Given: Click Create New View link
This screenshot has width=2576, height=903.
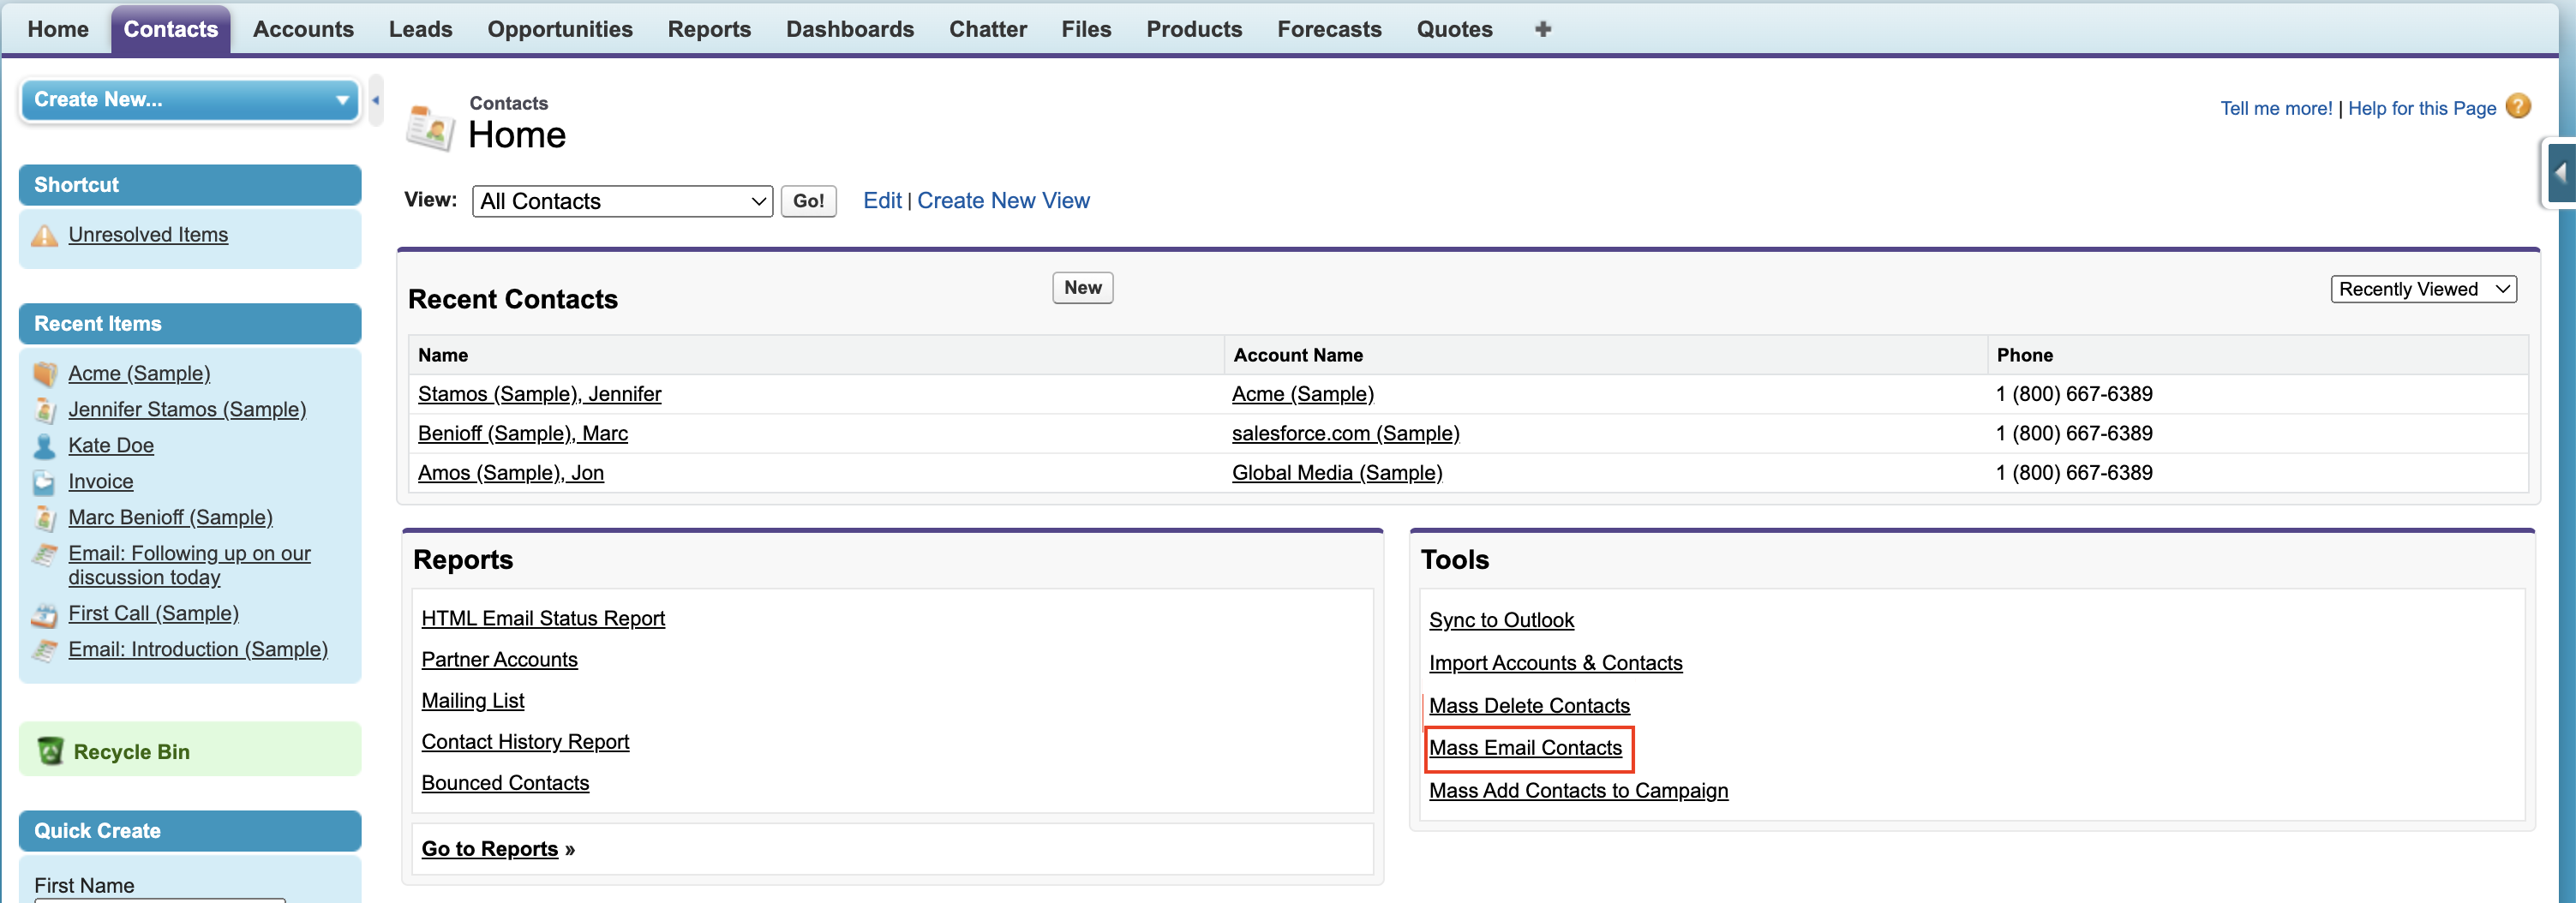Looking at the screenshot, I should pyautogui.click(x=1003, y=201).
